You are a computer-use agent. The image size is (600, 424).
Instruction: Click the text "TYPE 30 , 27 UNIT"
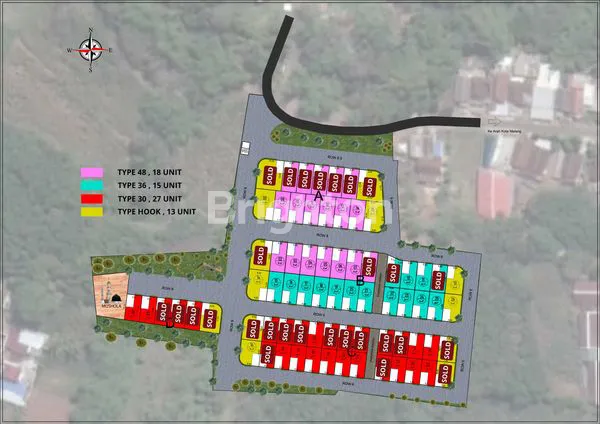tap(149, 199)
